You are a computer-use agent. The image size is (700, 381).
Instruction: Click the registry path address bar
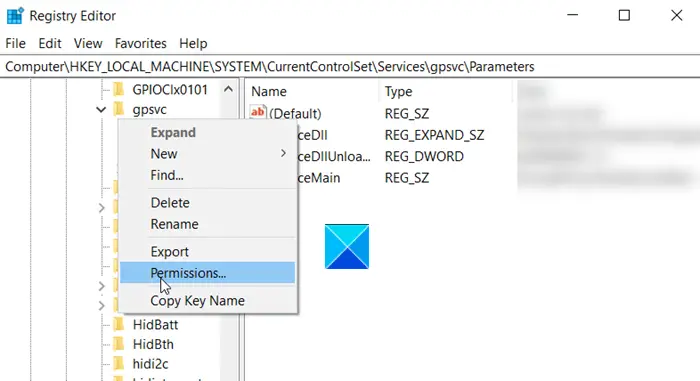point(350,67)
